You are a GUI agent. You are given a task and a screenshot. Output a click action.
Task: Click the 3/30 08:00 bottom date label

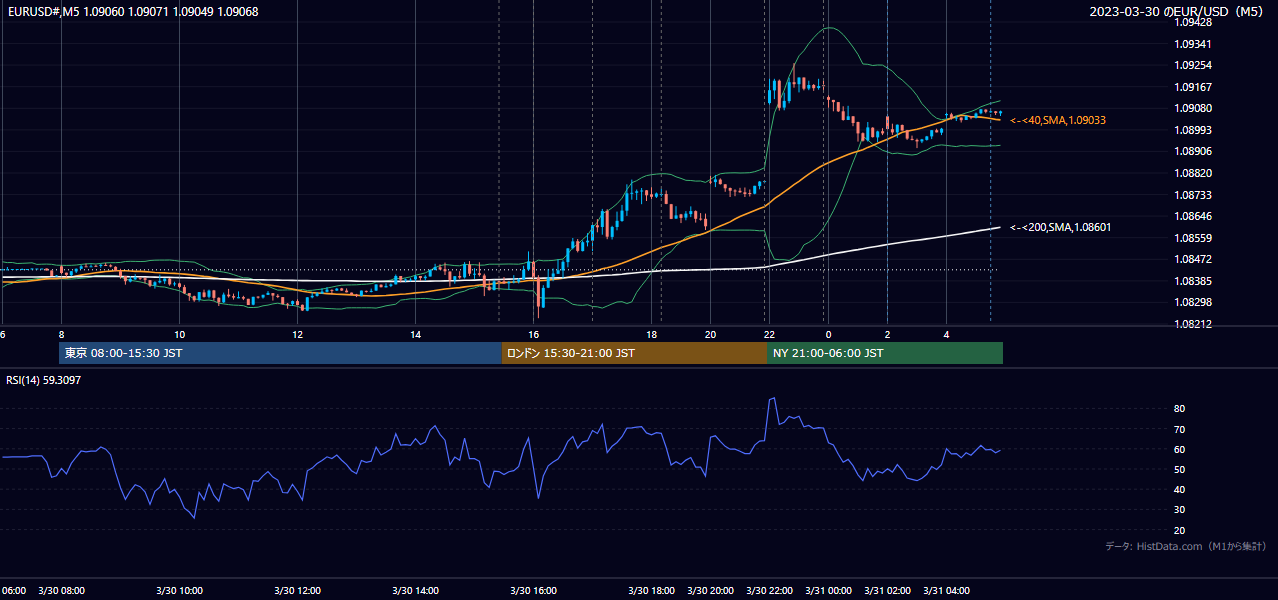coord(61,590)
